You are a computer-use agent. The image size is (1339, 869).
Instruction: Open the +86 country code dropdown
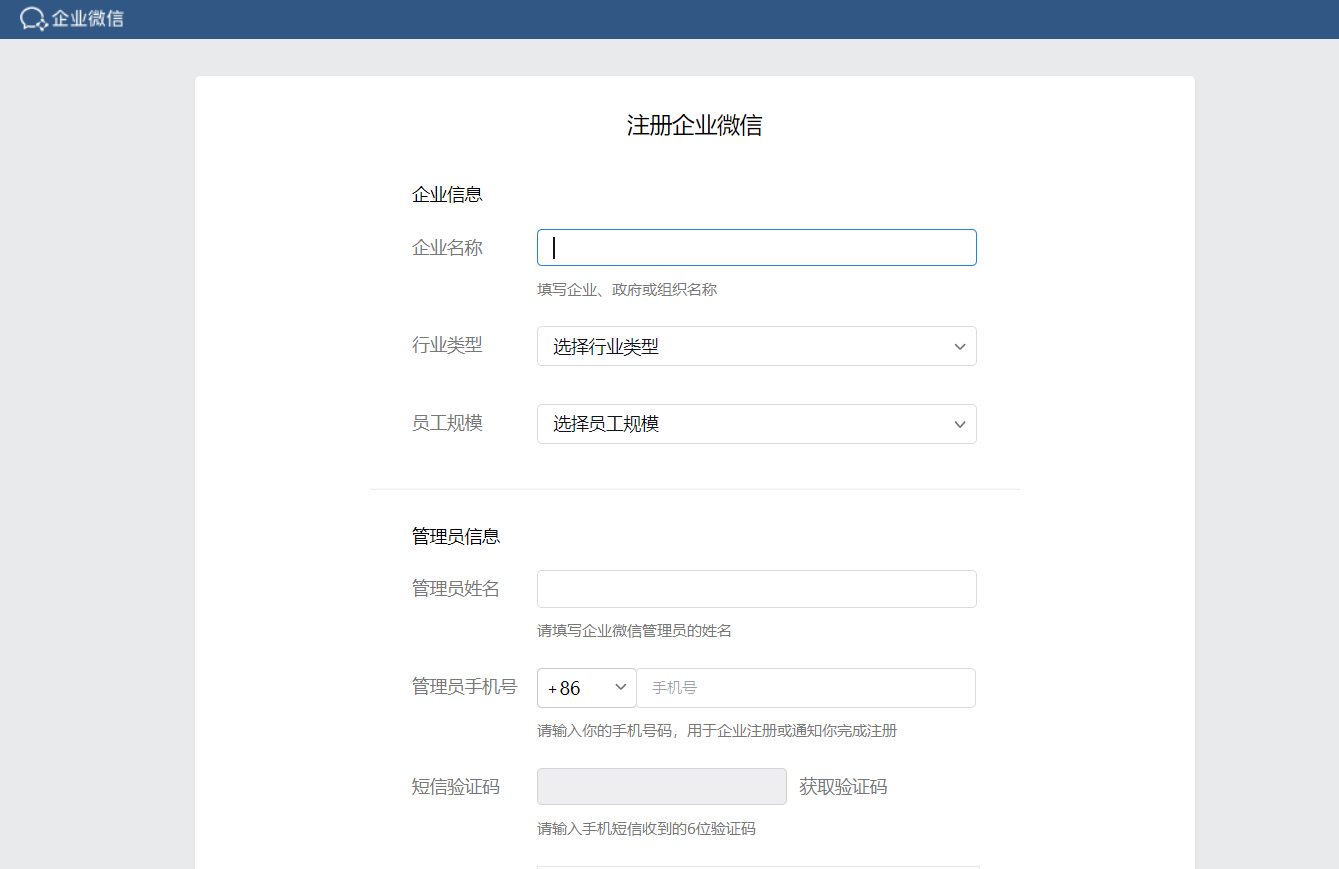(x=587, y=688)
